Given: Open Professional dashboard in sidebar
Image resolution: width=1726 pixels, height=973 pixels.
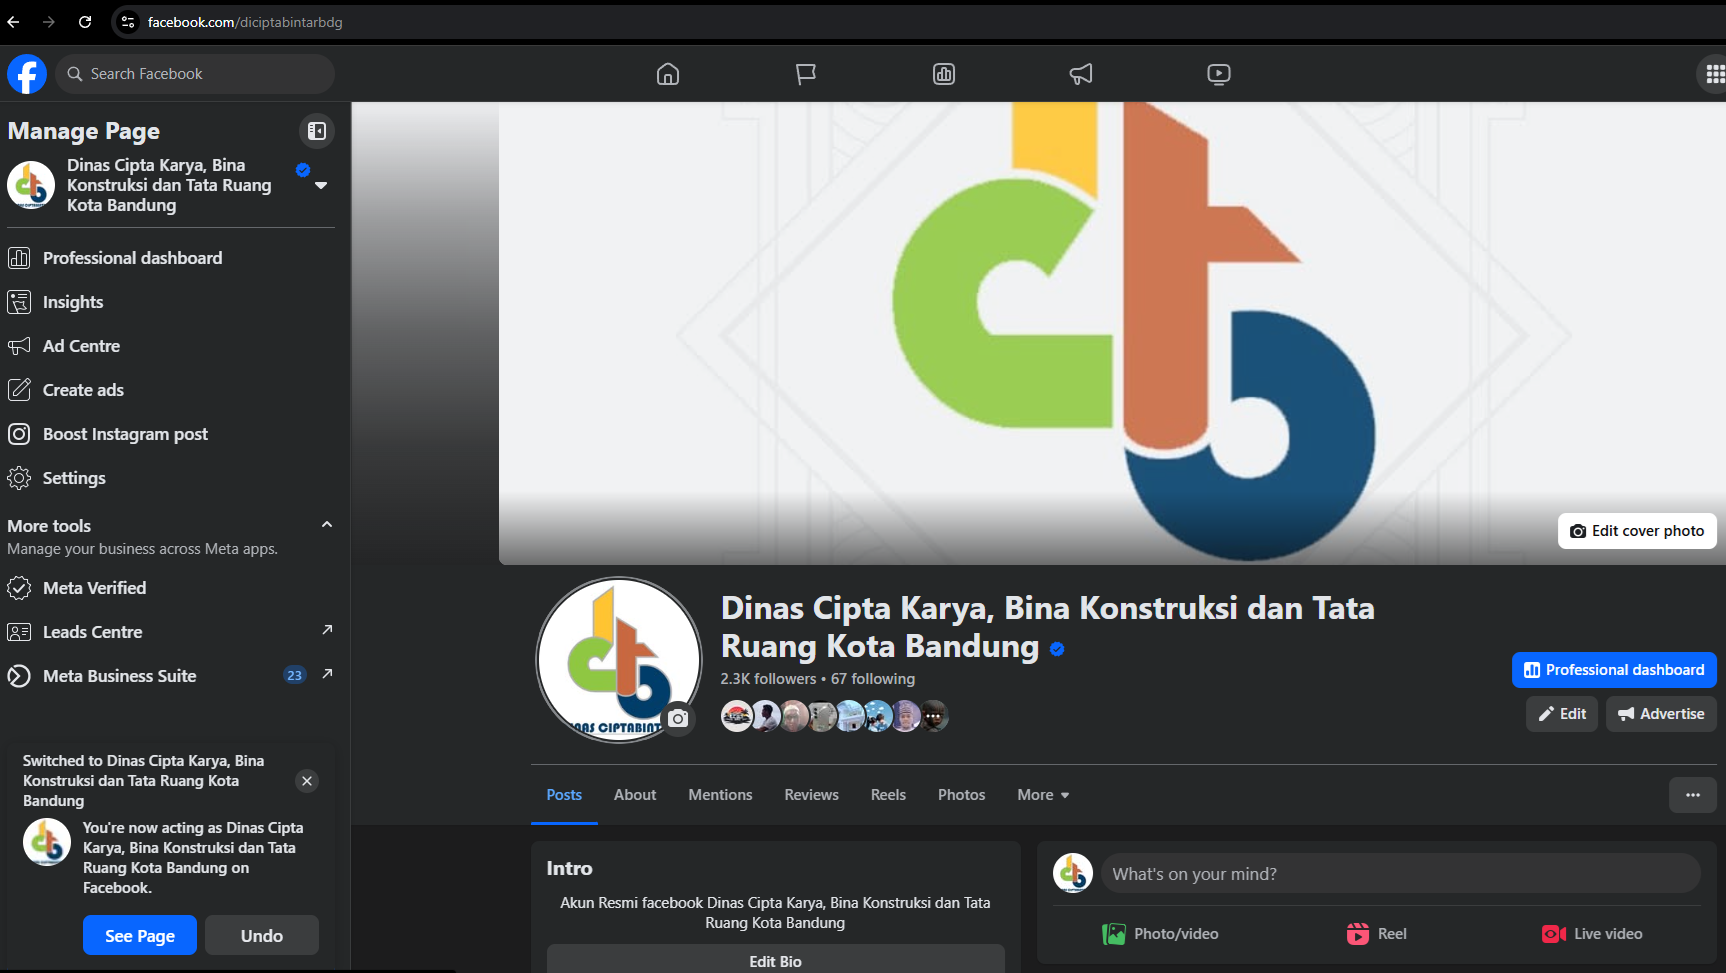Looking at the screenshot, I should (x=171, y=258).
